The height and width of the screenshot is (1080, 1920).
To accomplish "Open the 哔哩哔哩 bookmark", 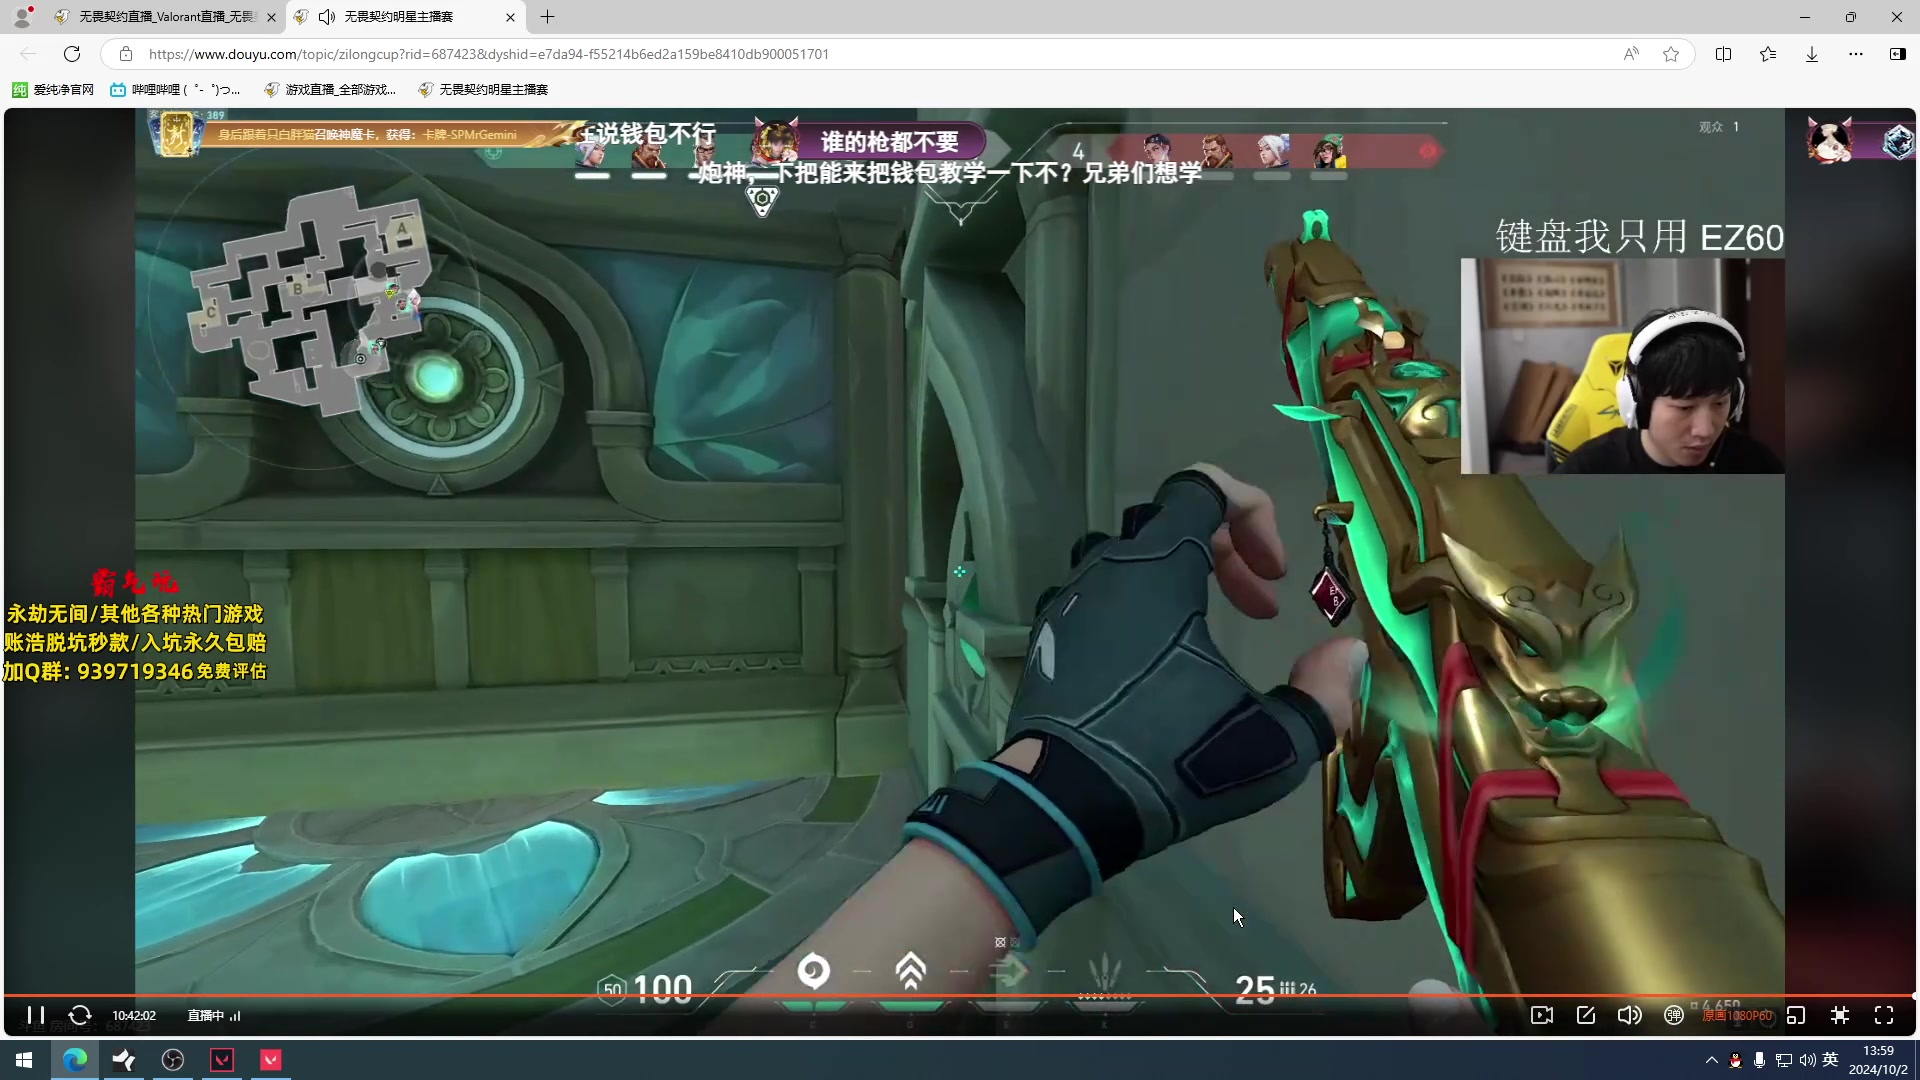I will coord(175,90).
